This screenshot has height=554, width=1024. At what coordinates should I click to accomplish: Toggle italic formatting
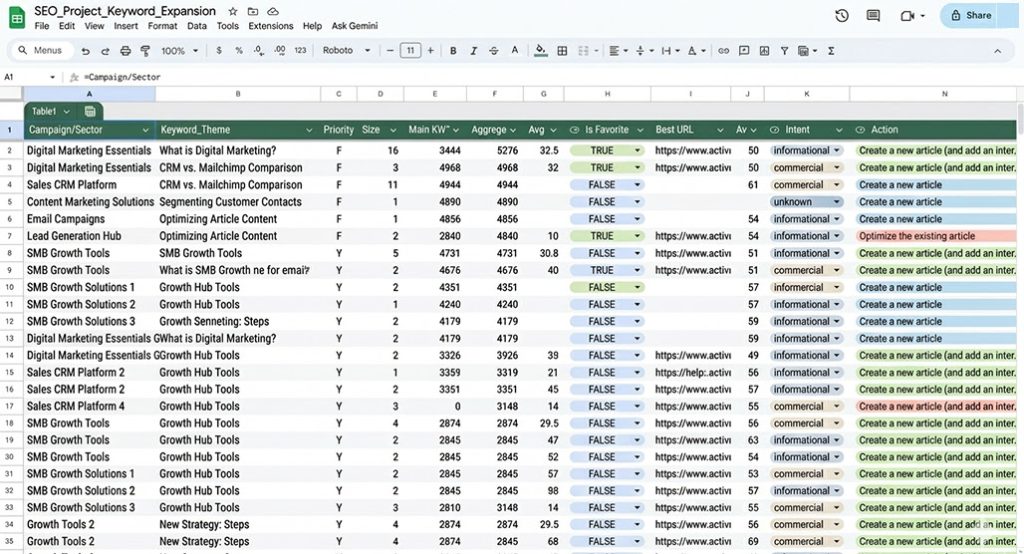(x=473, y=50)
